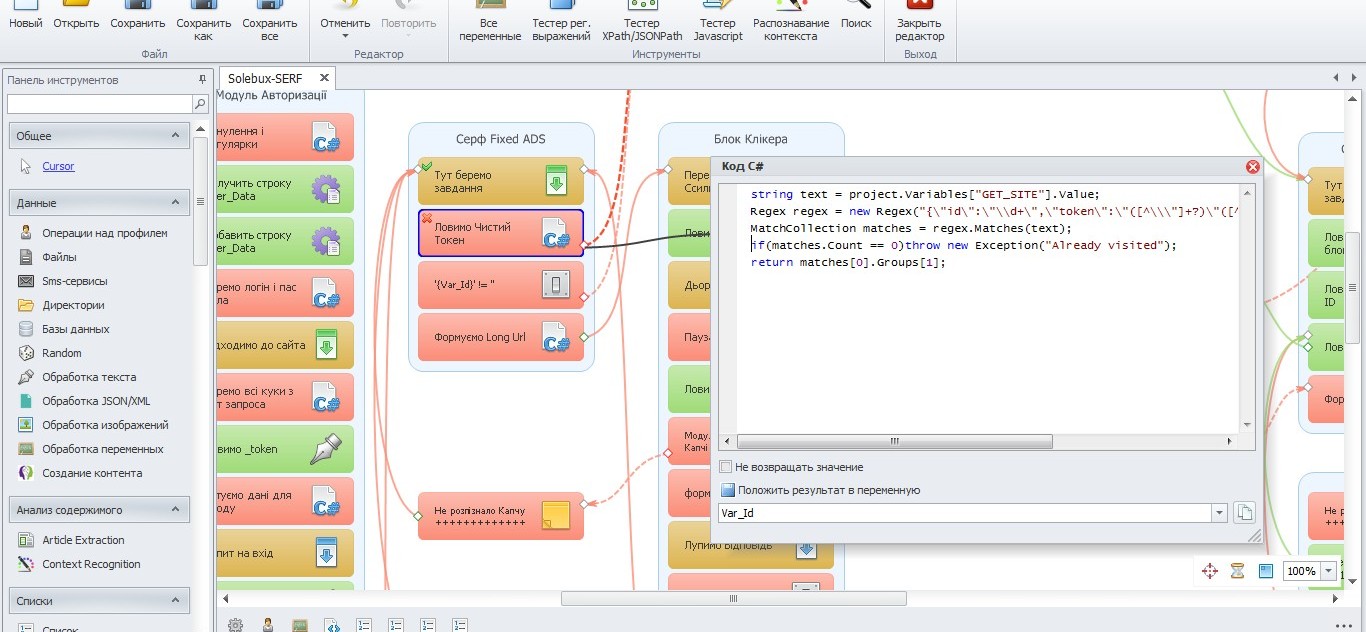Click the hourglass icon near zoom
This screenshot has height=632, width=1366.
coord(1237,571)
